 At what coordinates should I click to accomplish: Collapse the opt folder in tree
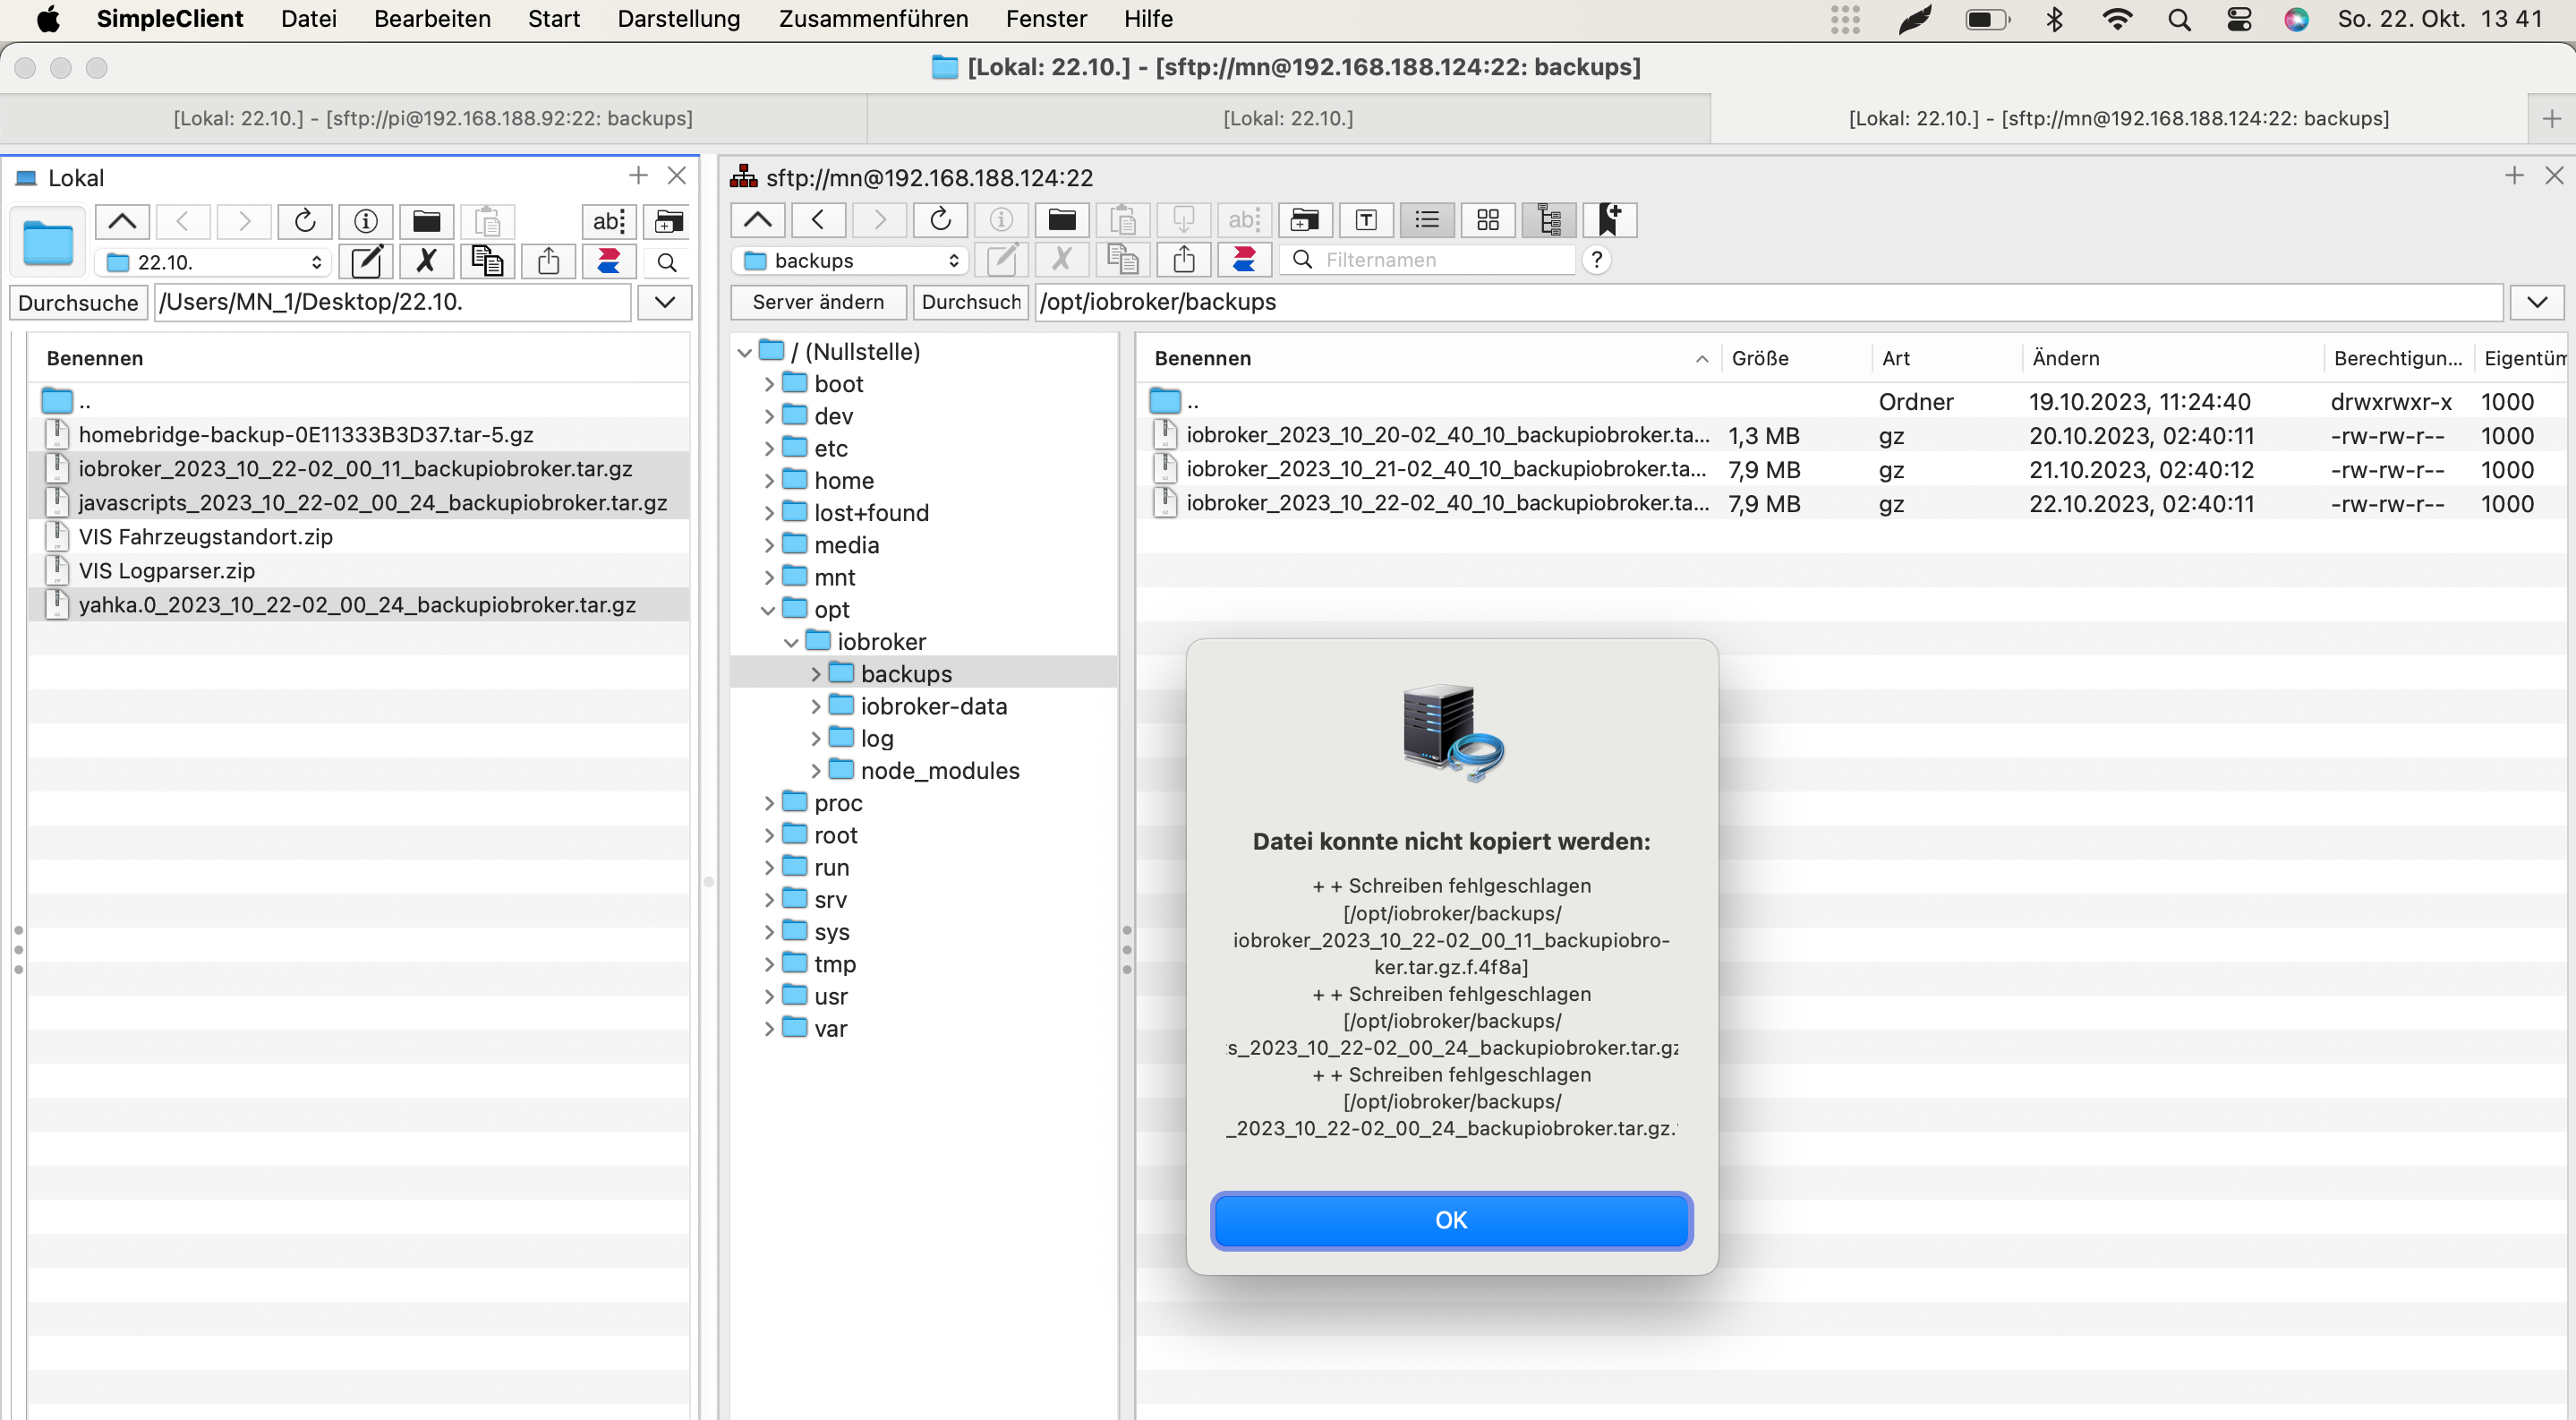pyautogui.click(x=768, y=610)
